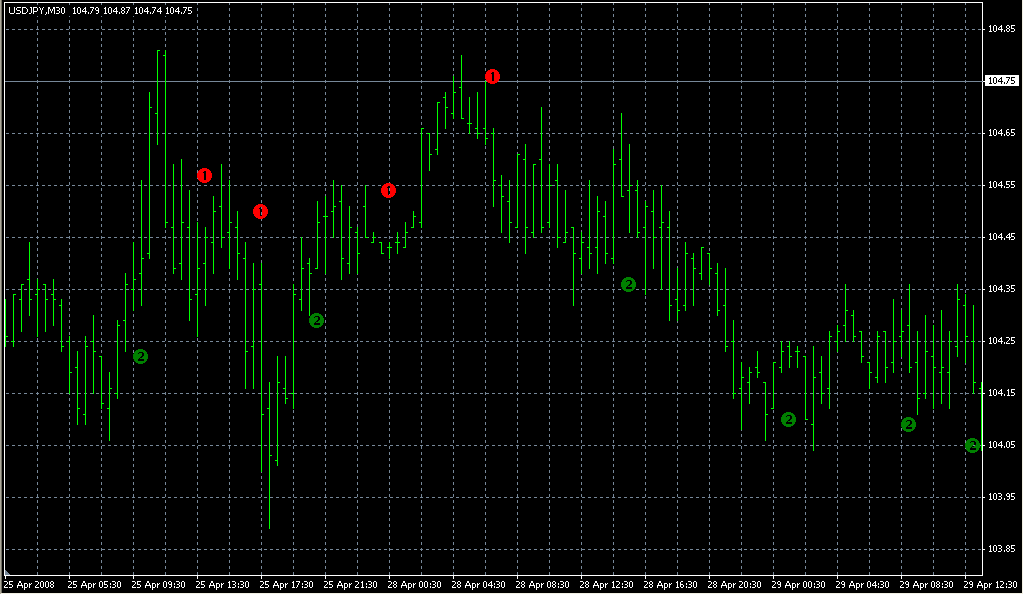1024x594 pixels.
Task: Click the red sell marker near 25 Apr 13:30
Action: point(261,211)
